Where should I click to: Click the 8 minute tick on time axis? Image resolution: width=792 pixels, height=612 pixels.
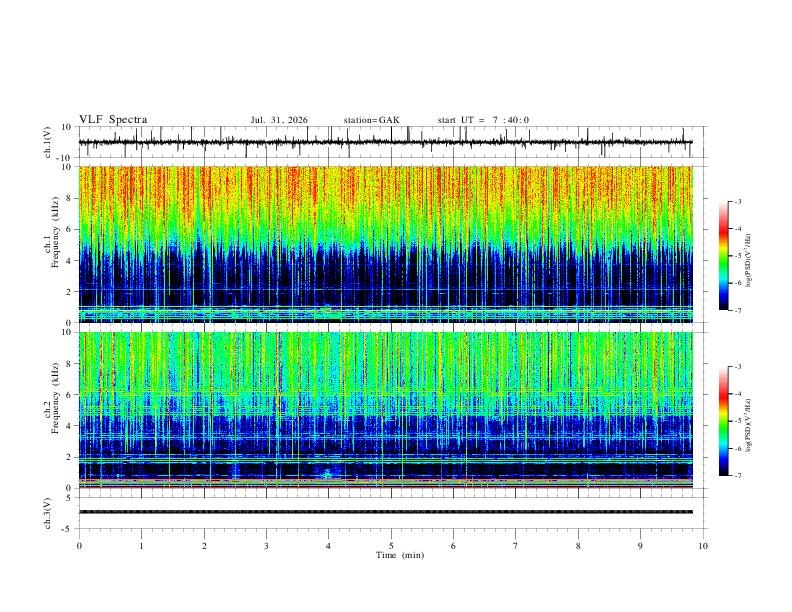click(x=578, y=546)
